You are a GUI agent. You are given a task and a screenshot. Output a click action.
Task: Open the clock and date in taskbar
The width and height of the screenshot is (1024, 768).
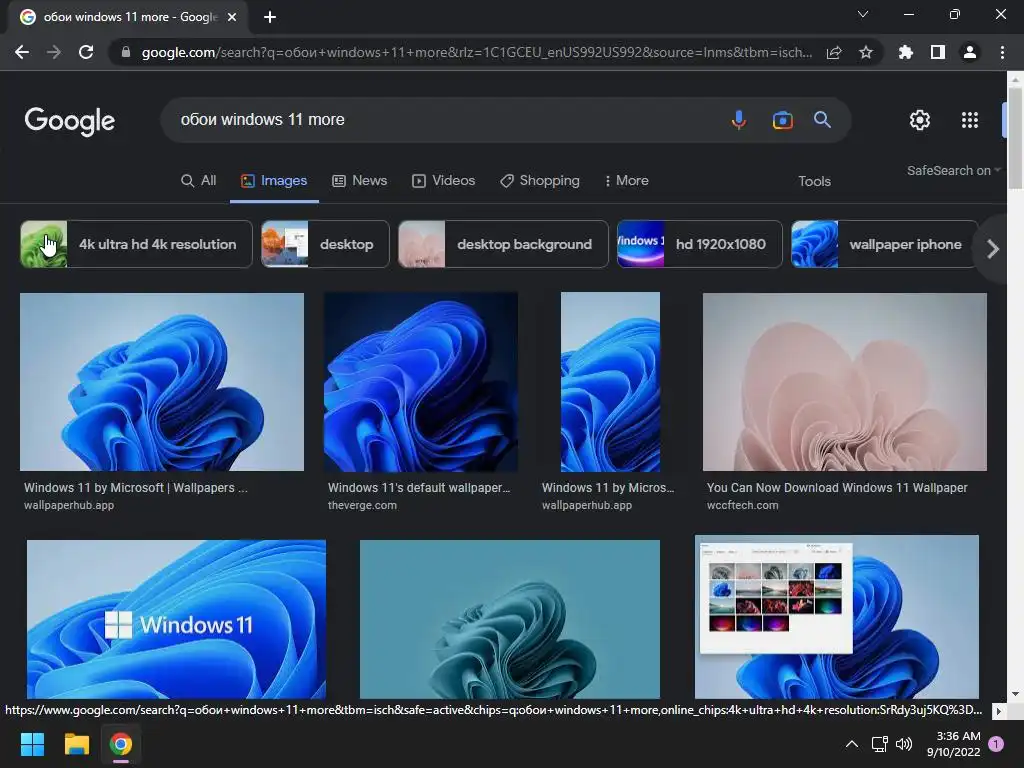pos(953,744)
